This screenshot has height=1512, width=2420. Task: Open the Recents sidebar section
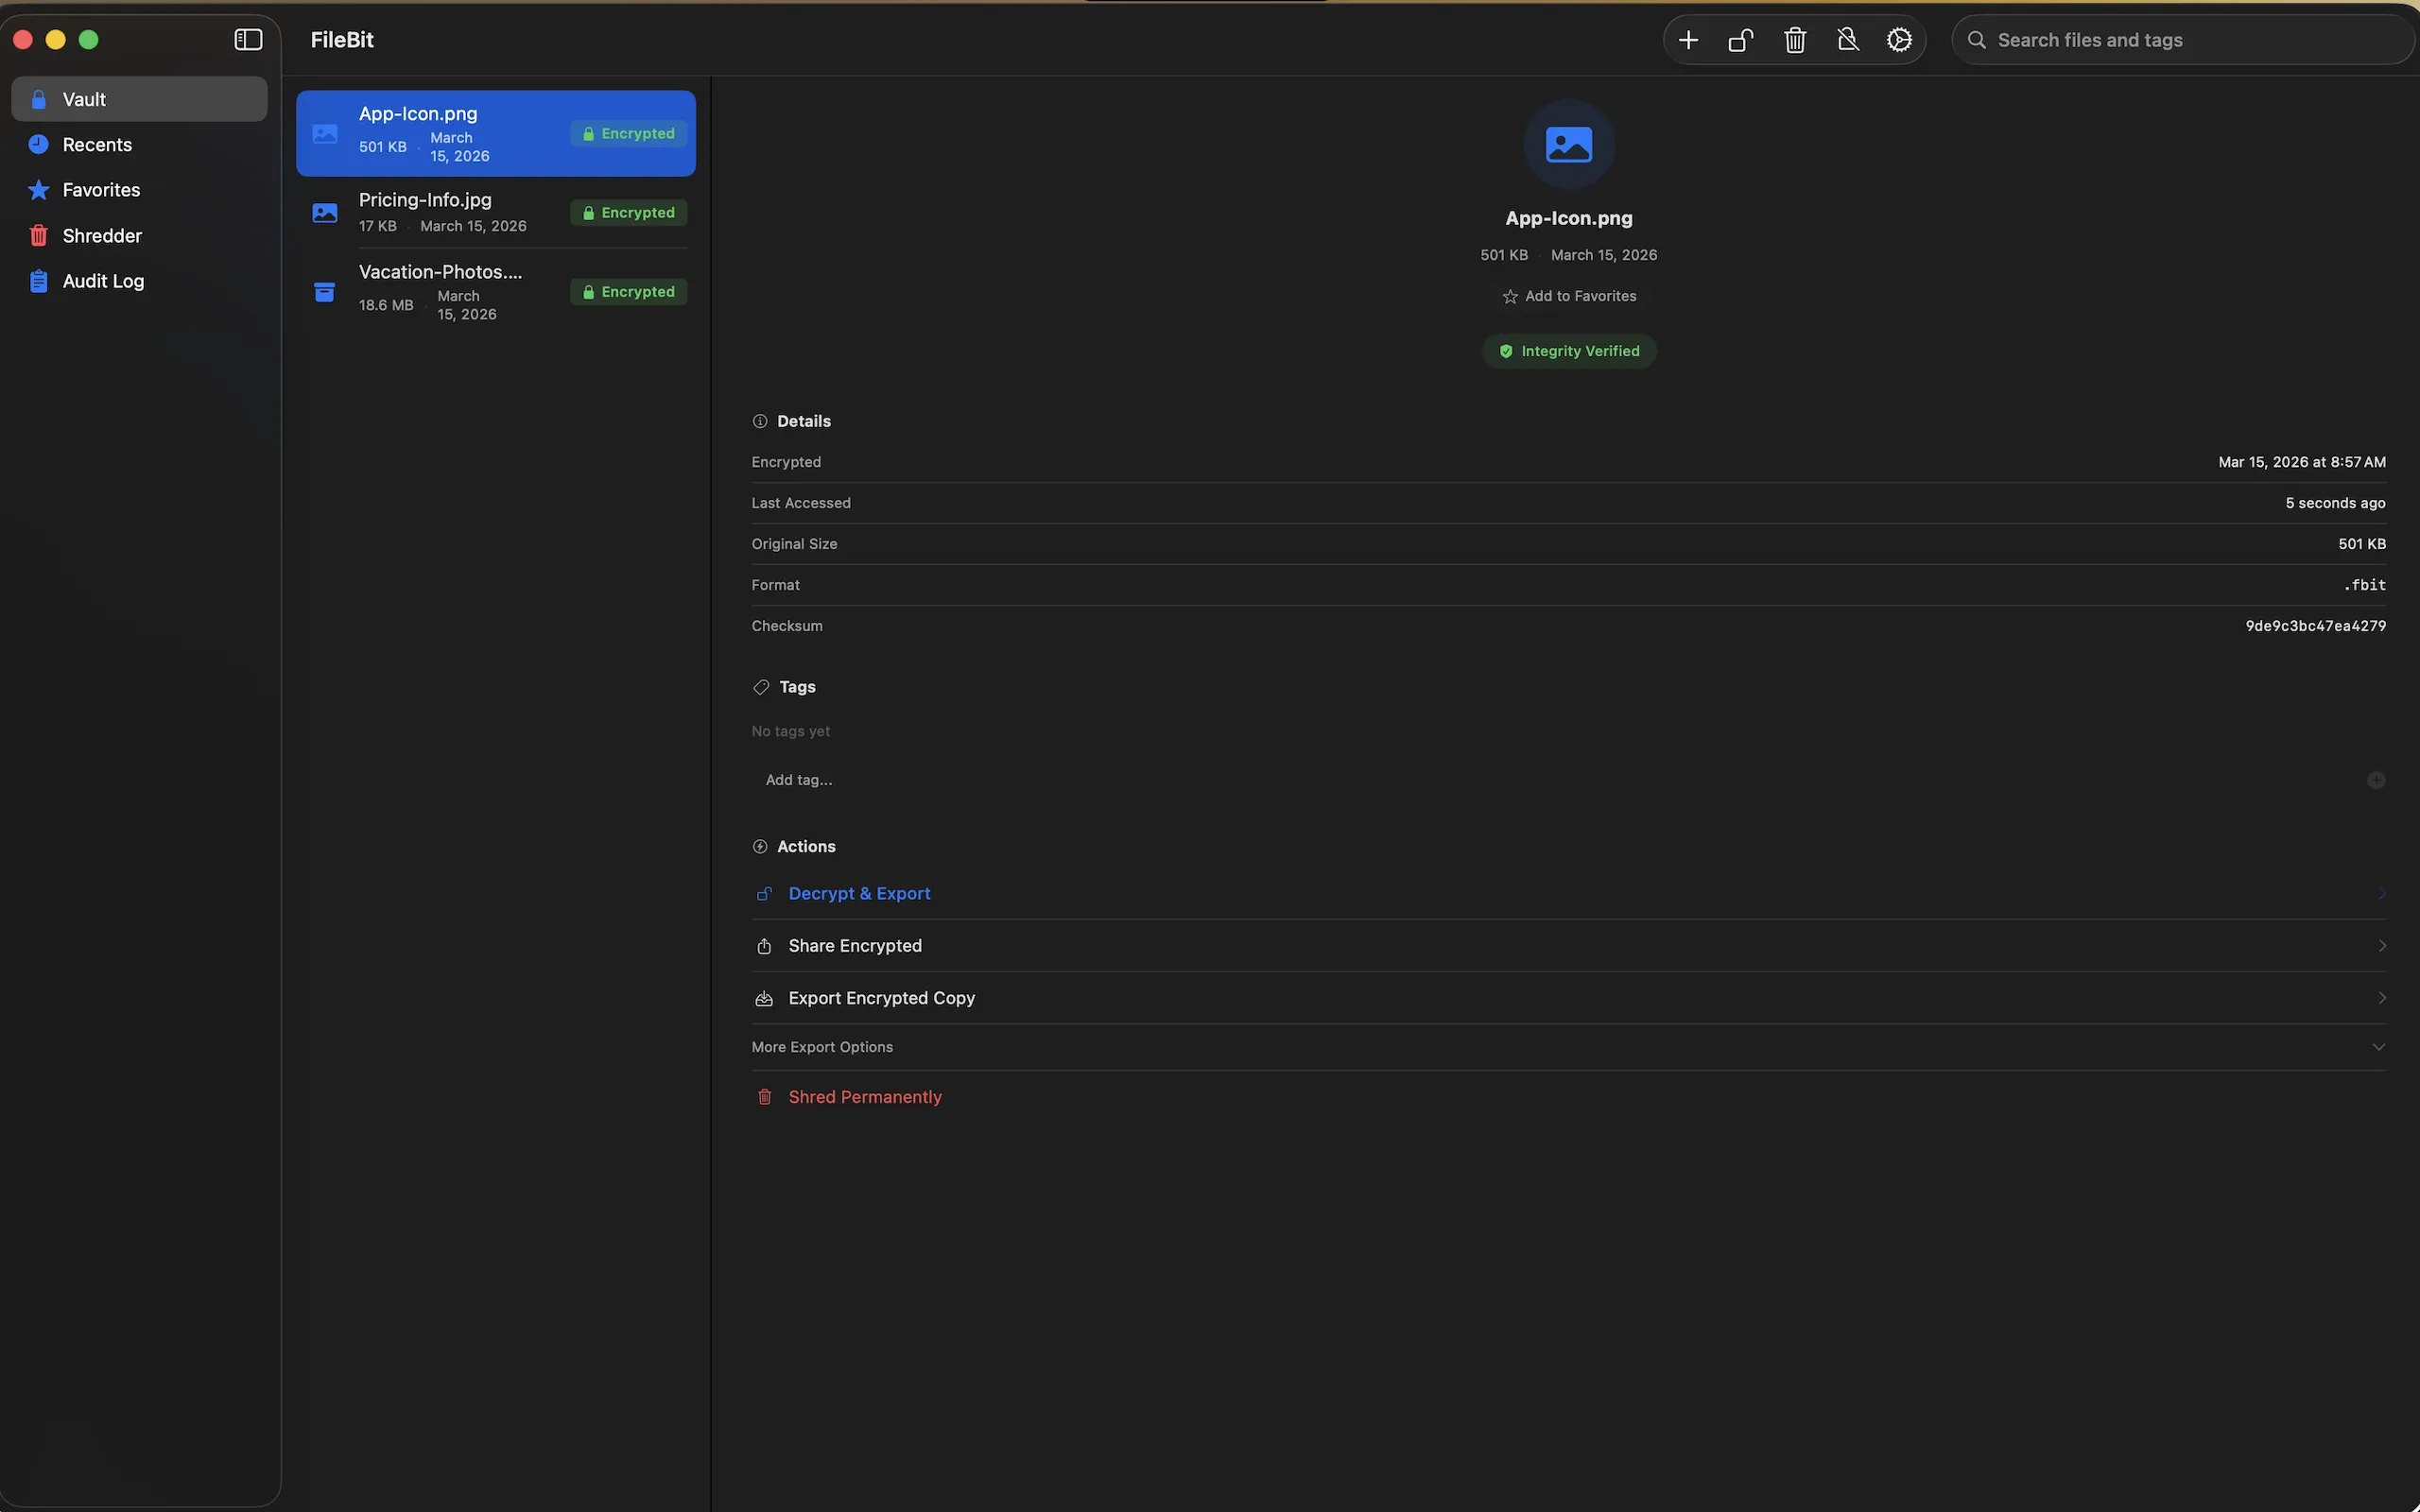pos(98,144)
